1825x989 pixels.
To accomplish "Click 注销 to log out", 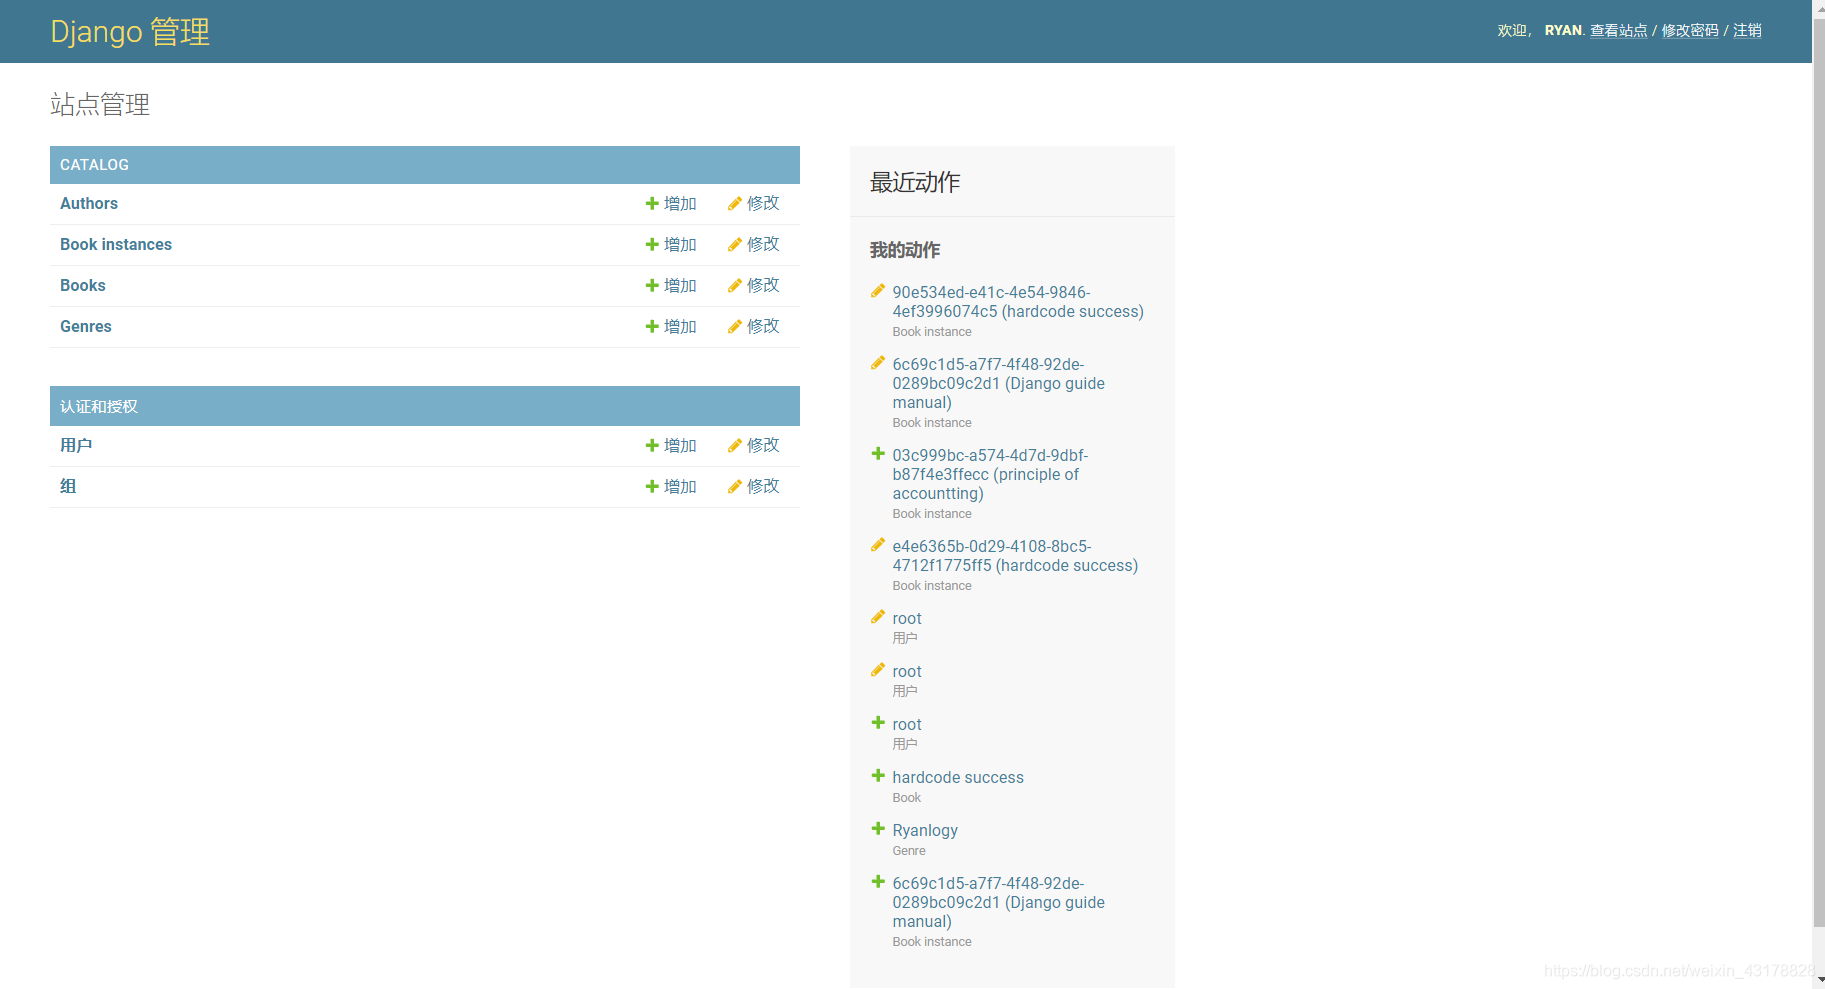I will coord(1747,30).
